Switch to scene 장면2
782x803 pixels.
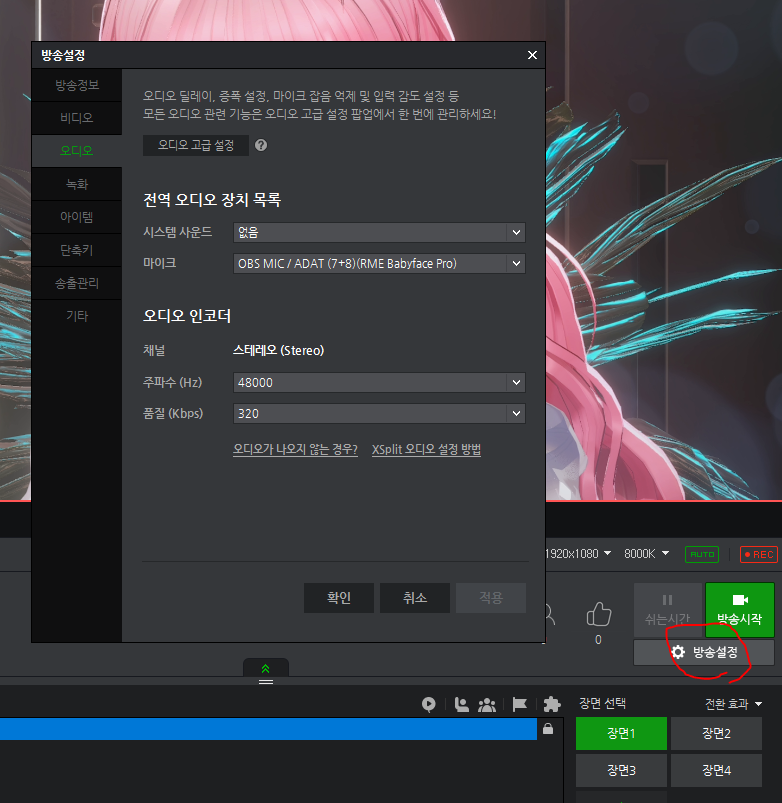[x=716, y=733]
